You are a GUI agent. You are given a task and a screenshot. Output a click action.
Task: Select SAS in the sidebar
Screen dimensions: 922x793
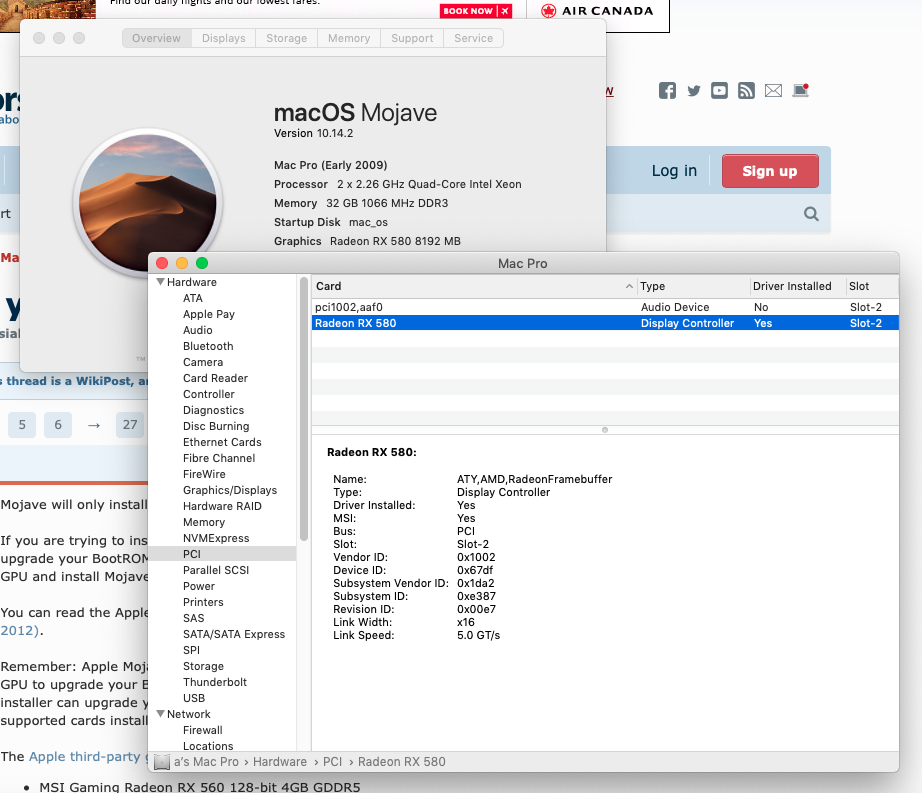point(193,618)
